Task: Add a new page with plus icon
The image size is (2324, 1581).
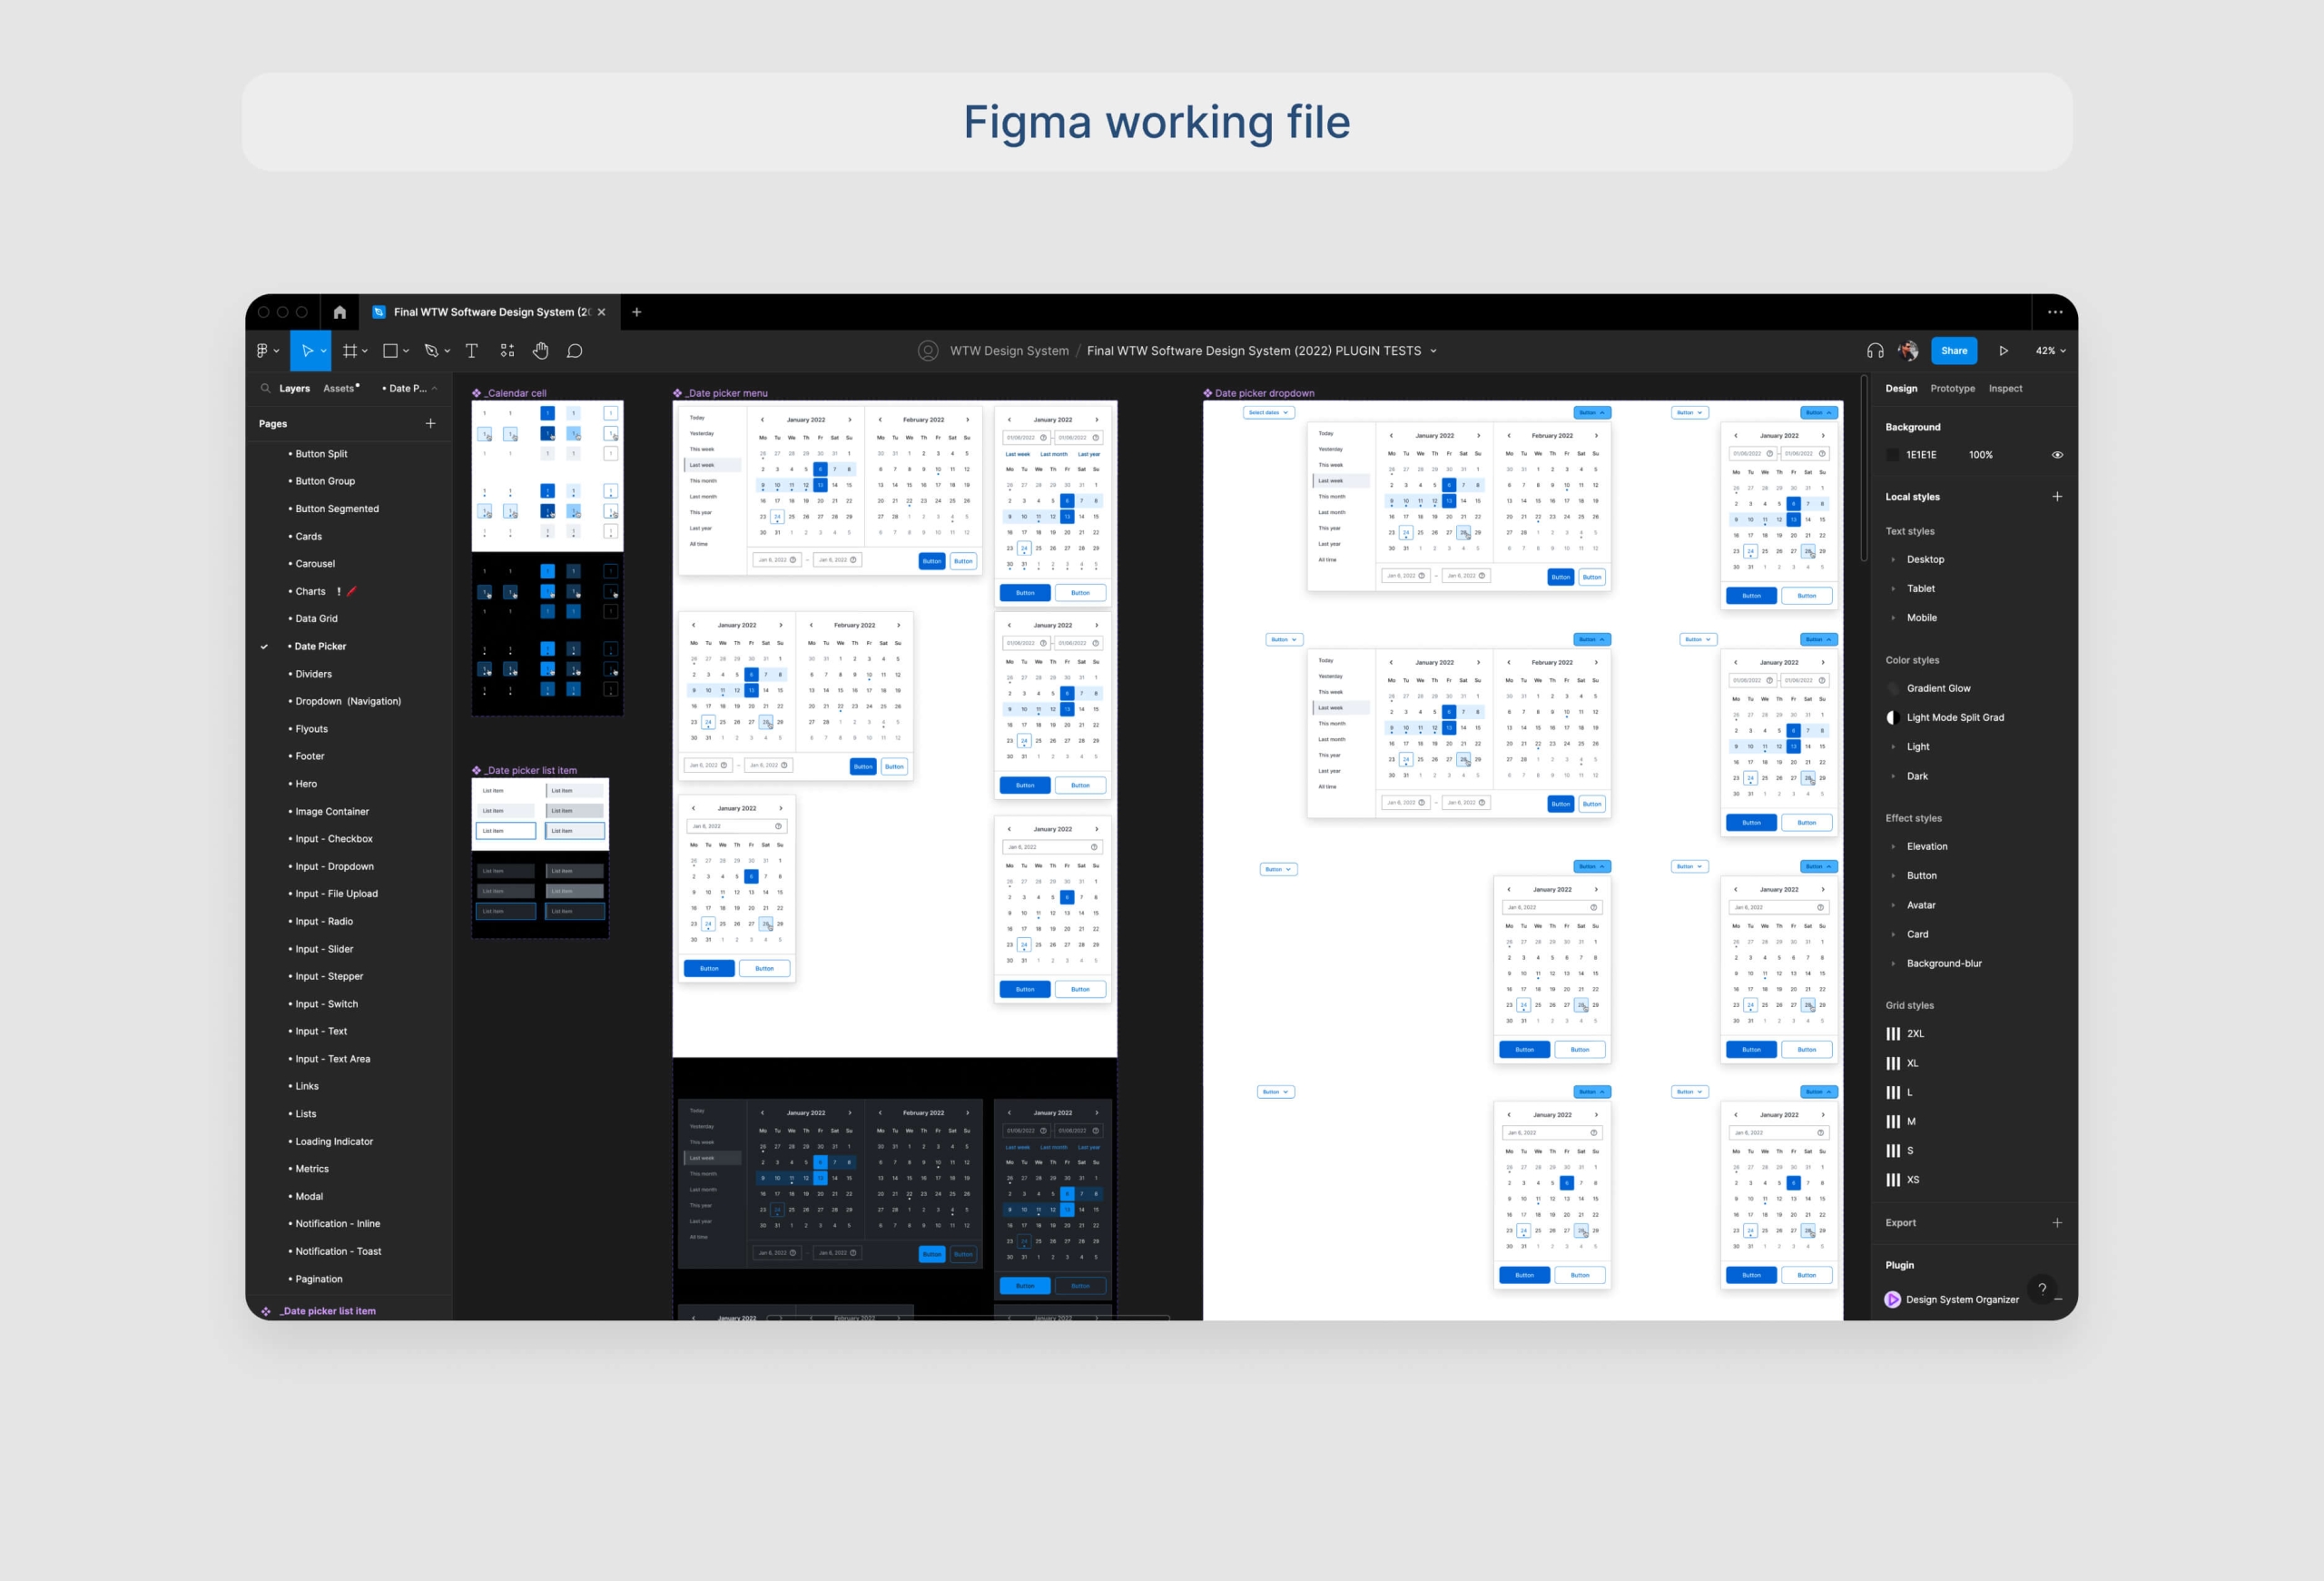Action: click(x=430, y=423)
